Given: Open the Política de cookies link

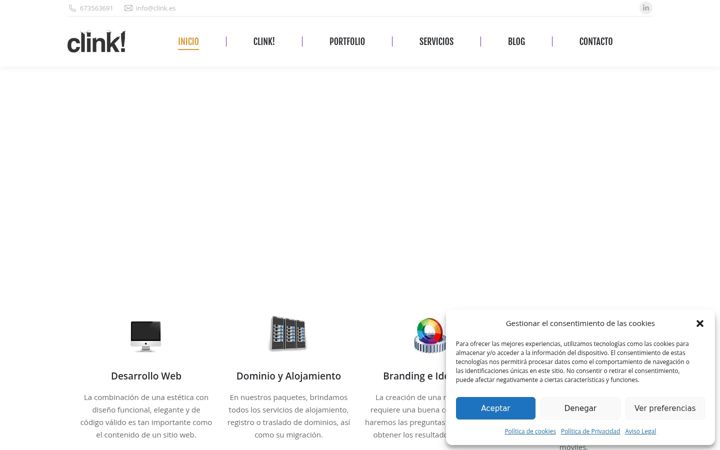Looking at the screenshot, I should coord(530,432).
